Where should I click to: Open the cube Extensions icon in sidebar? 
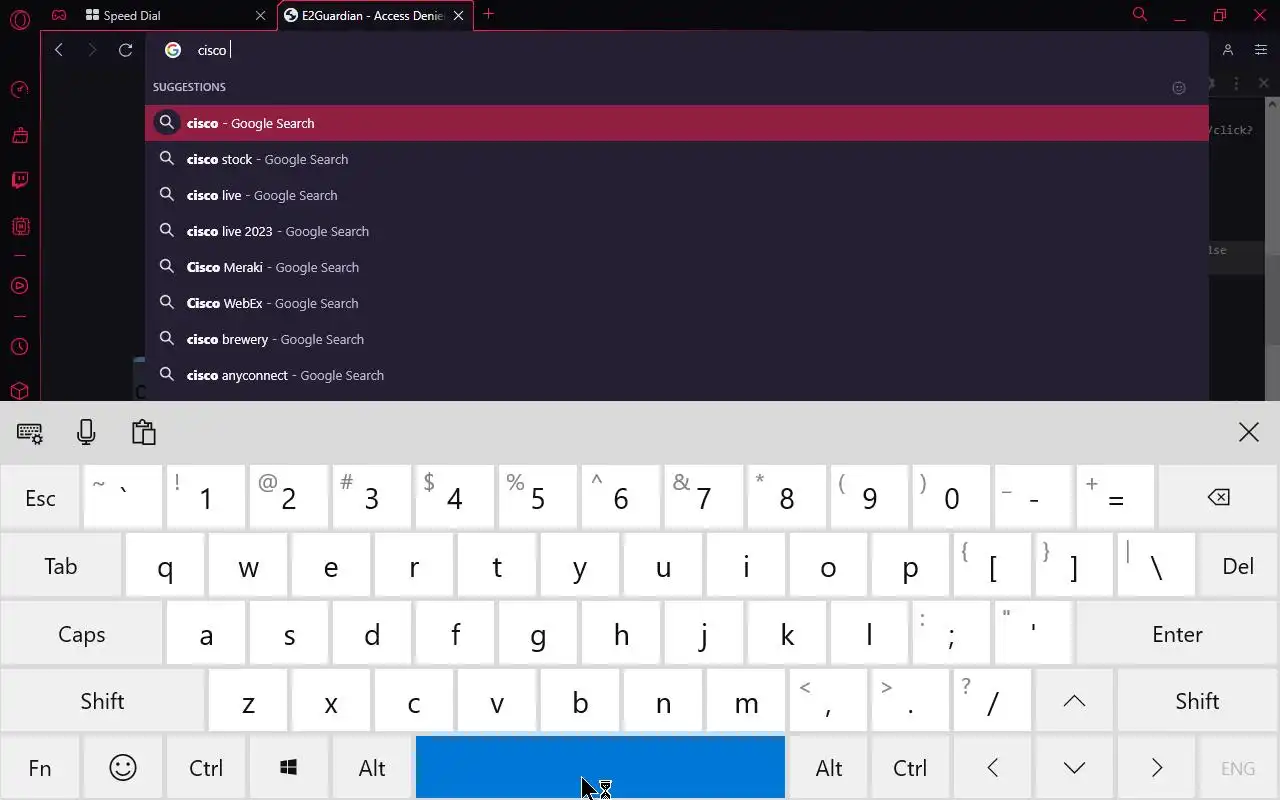(20, 391)
